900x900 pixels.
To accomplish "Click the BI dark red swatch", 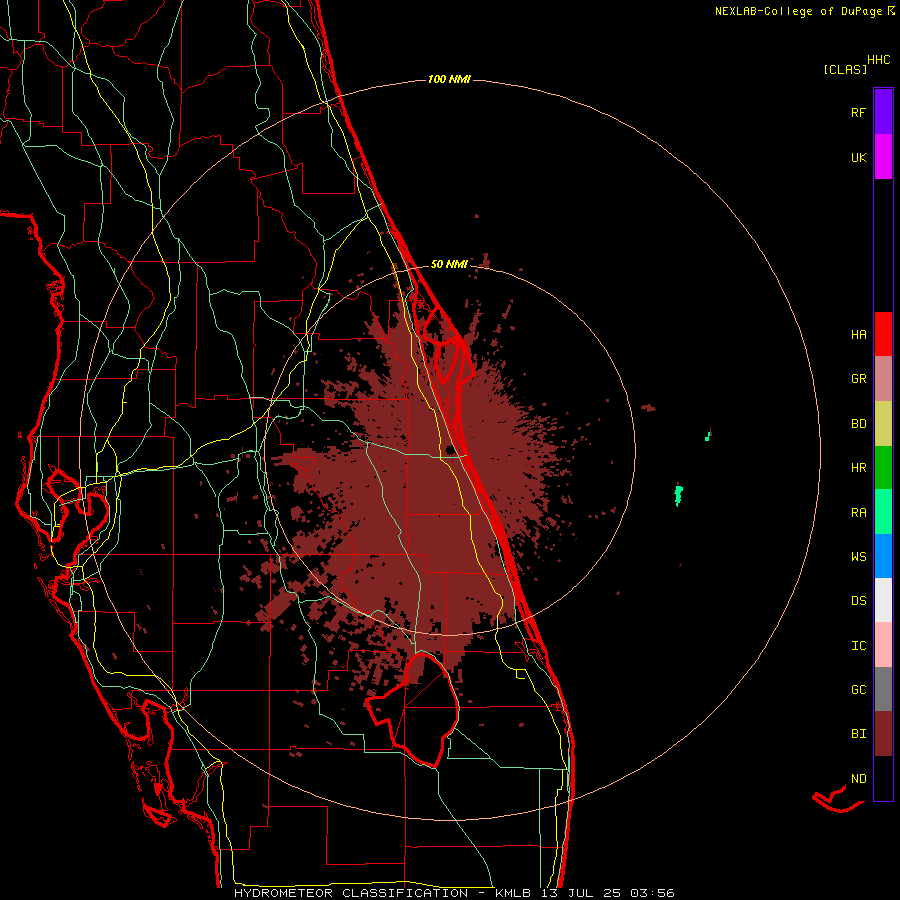I will pyautogui.click(x=883, y=734).
